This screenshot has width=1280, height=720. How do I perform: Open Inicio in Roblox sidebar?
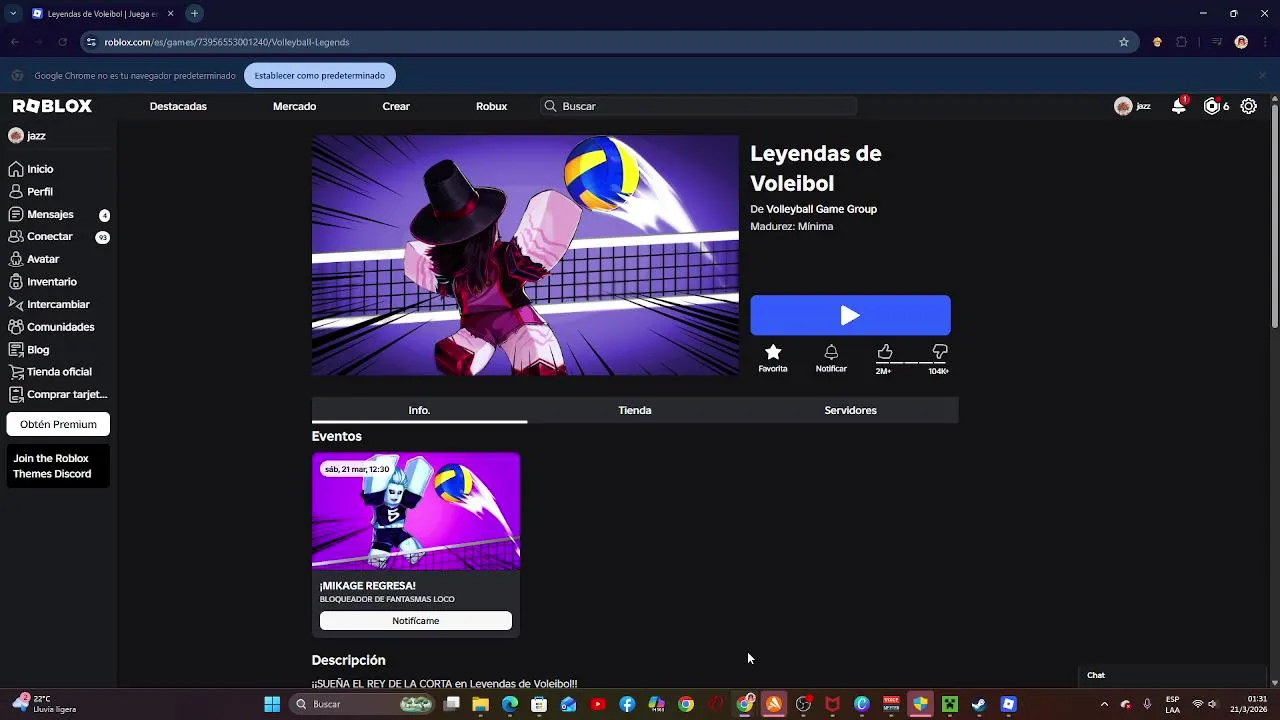pyautogui.click(x=31, y=169)
